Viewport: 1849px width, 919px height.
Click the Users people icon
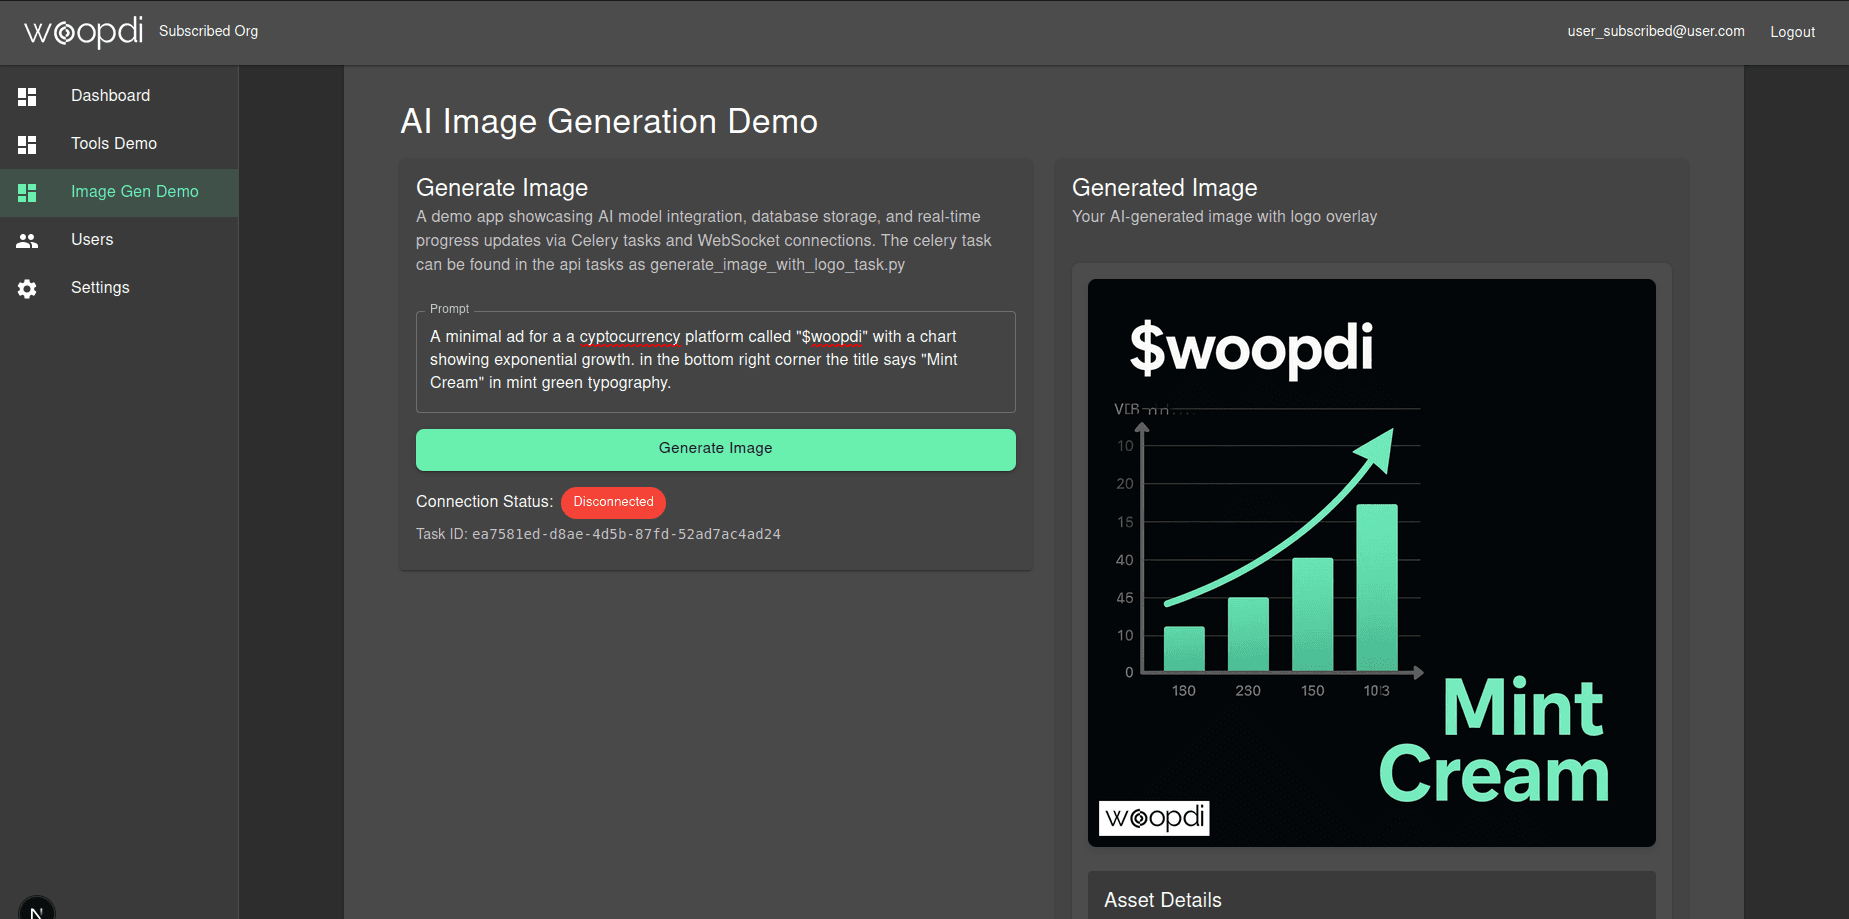pos(27,240)
